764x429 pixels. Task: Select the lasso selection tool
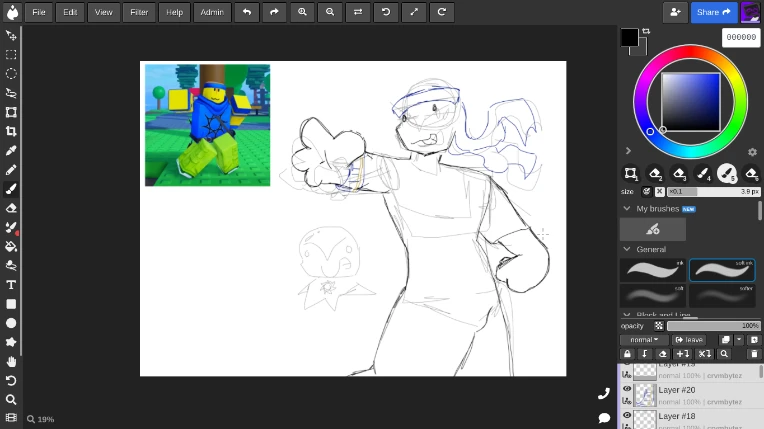click(11, 93)
